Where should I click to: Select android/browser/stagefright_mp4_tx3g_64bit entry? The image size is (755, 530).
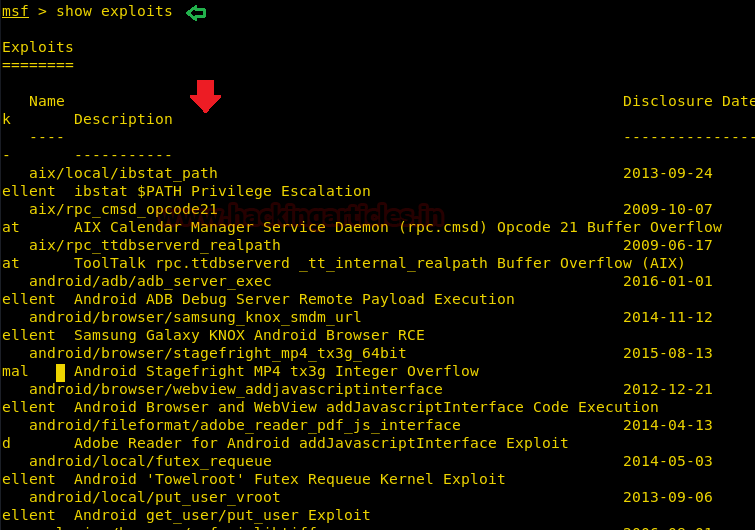coord(218,353)
